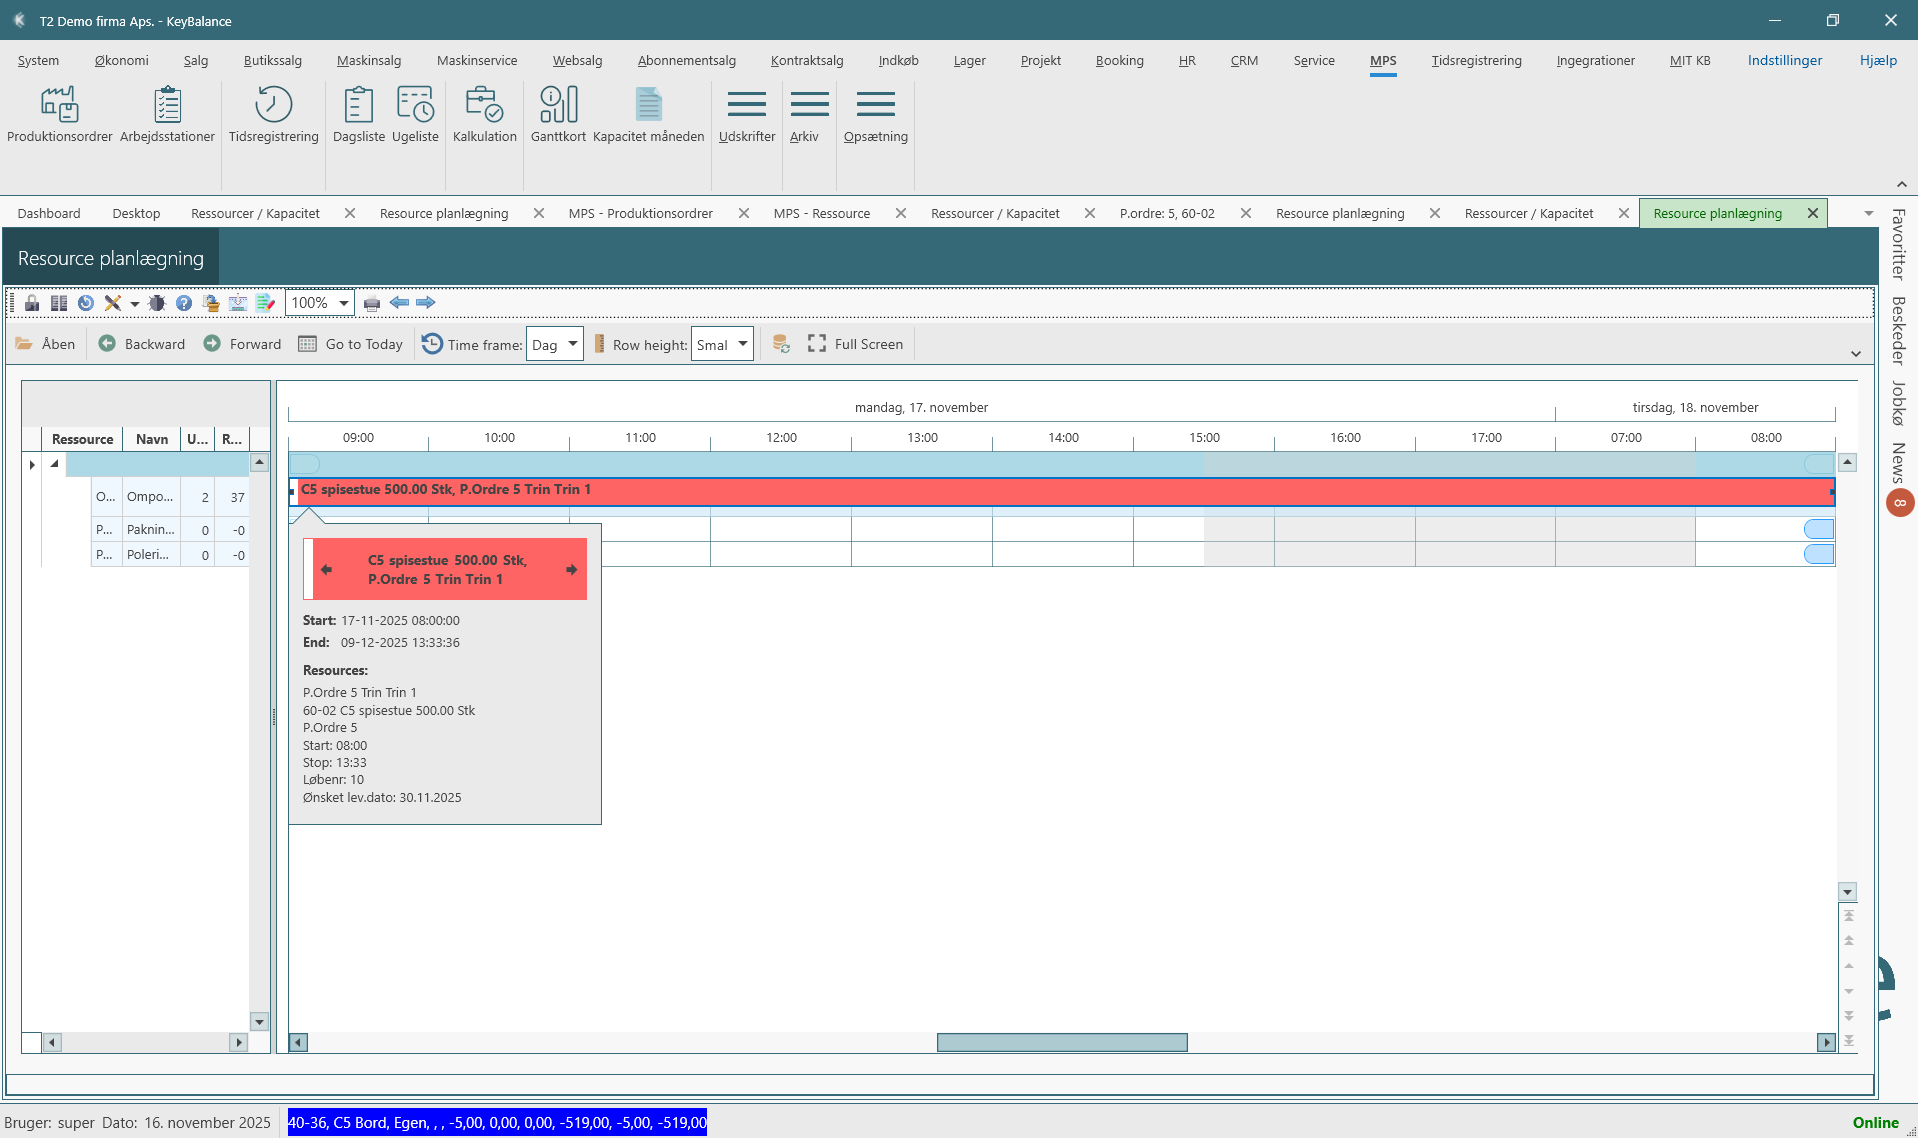Click the blue question mark help icon
The image size is (1918, 1138).
[184, 303]
